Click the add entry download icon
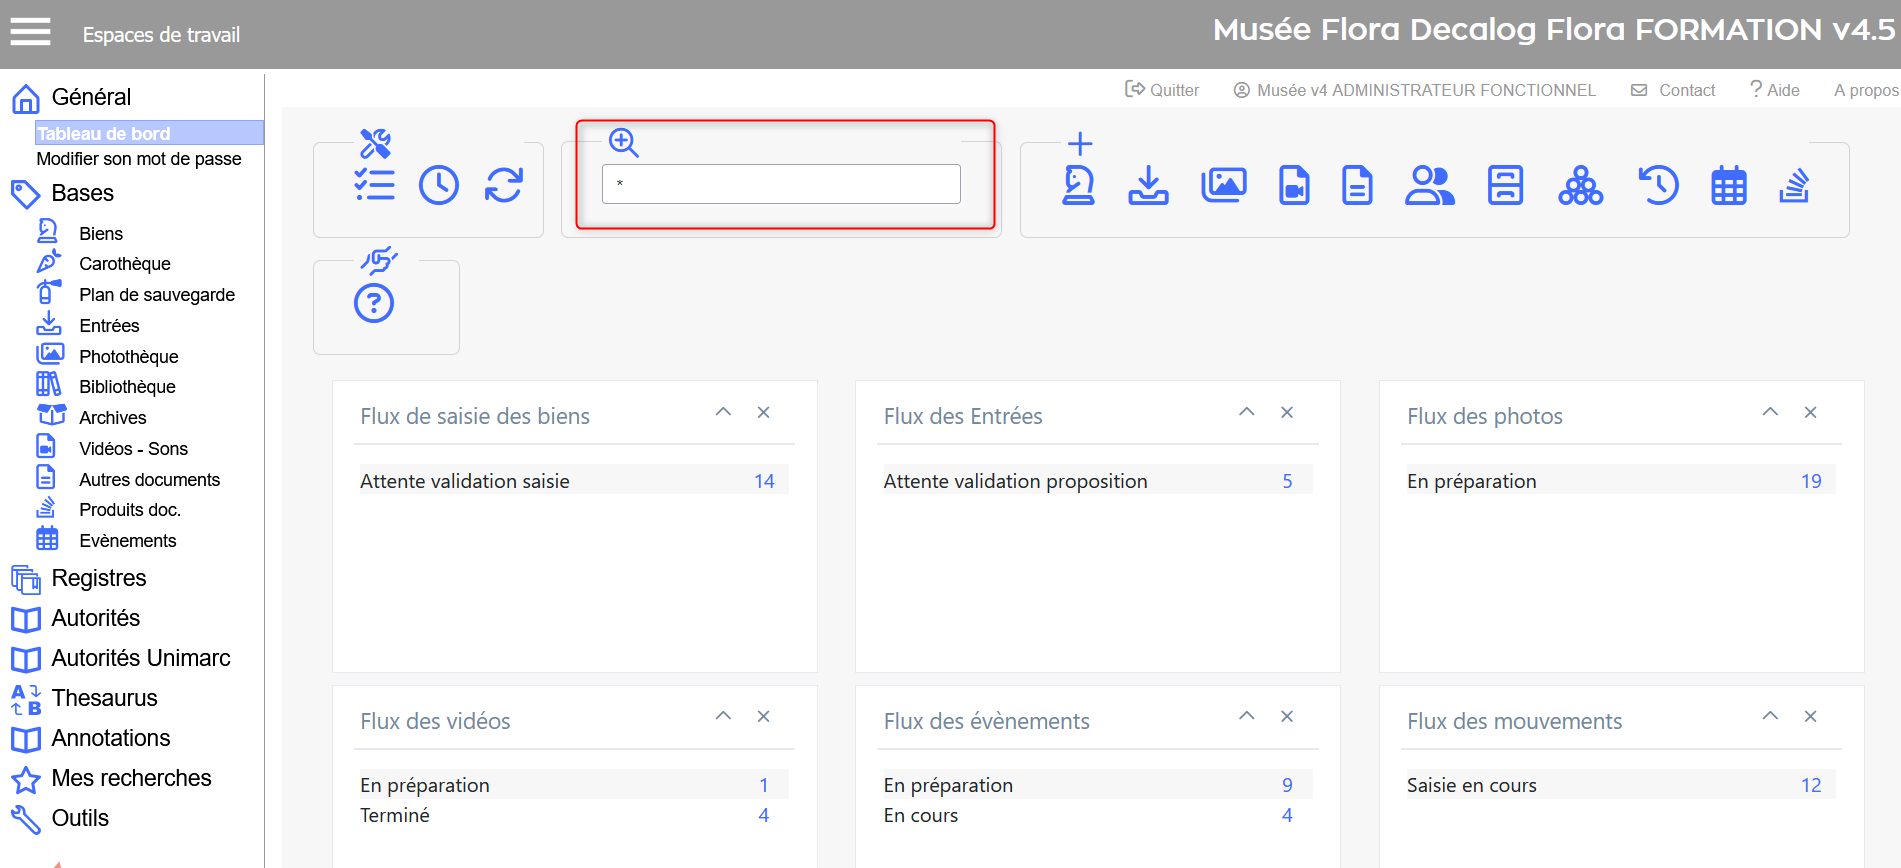This screenshot has height=868, width=1901. point(1148,185)
